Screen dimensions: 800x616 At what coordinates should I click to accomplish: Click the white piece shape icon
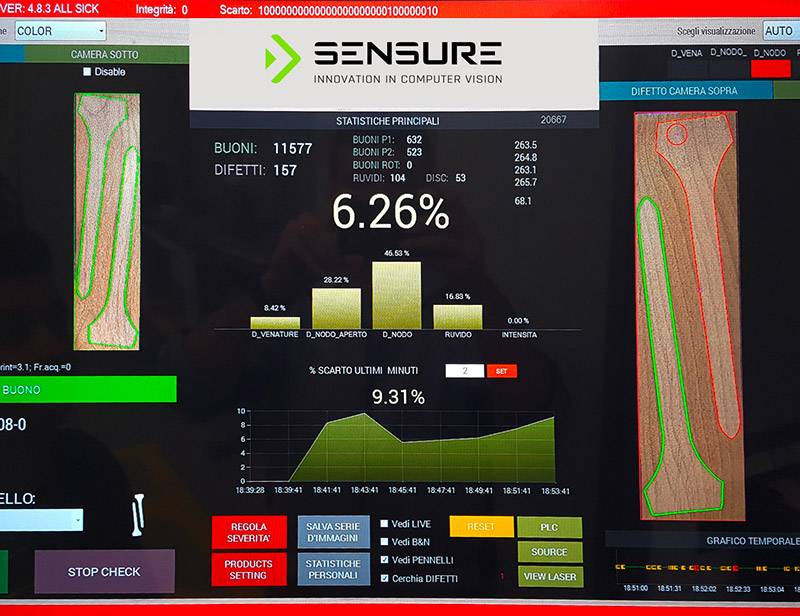coord(138,515)
